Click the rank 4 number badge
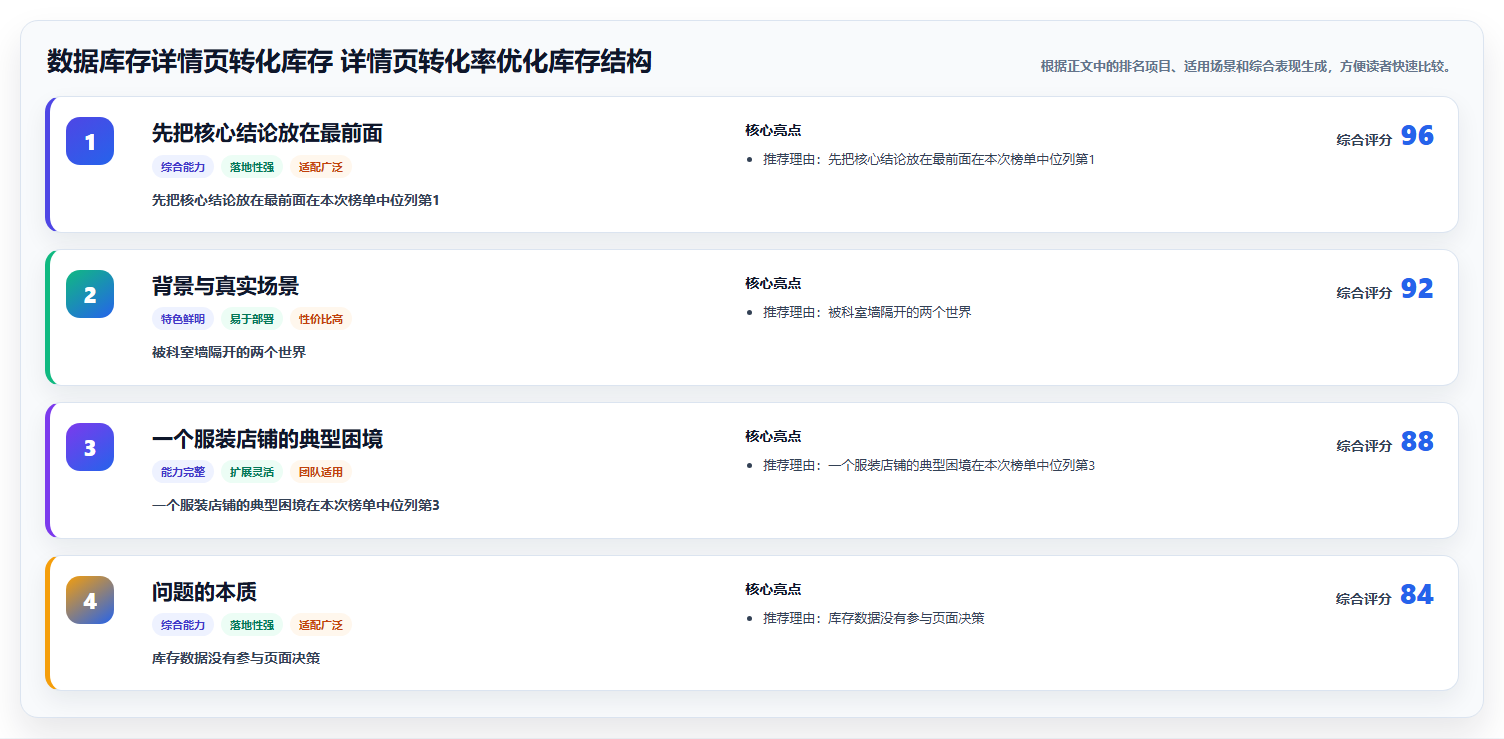 [90, 600]
